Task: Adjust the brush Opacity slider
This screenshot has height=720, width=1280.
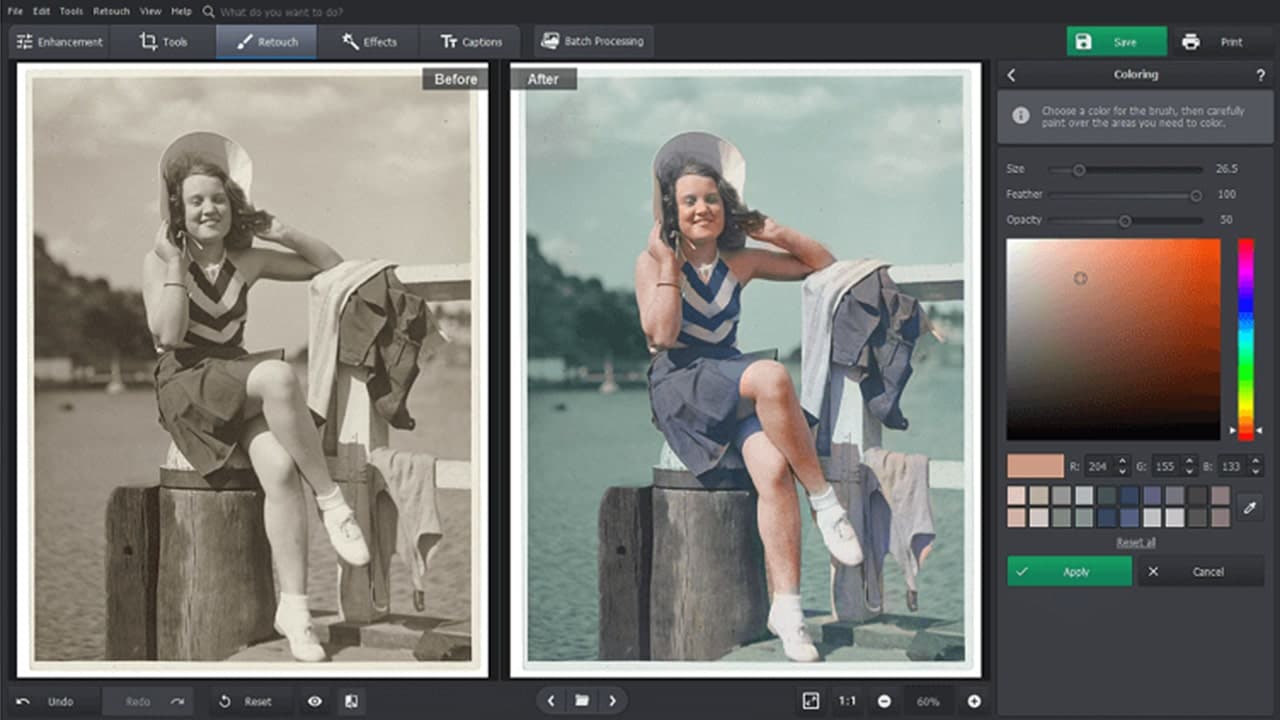Action: click(x=1126, y=220)
